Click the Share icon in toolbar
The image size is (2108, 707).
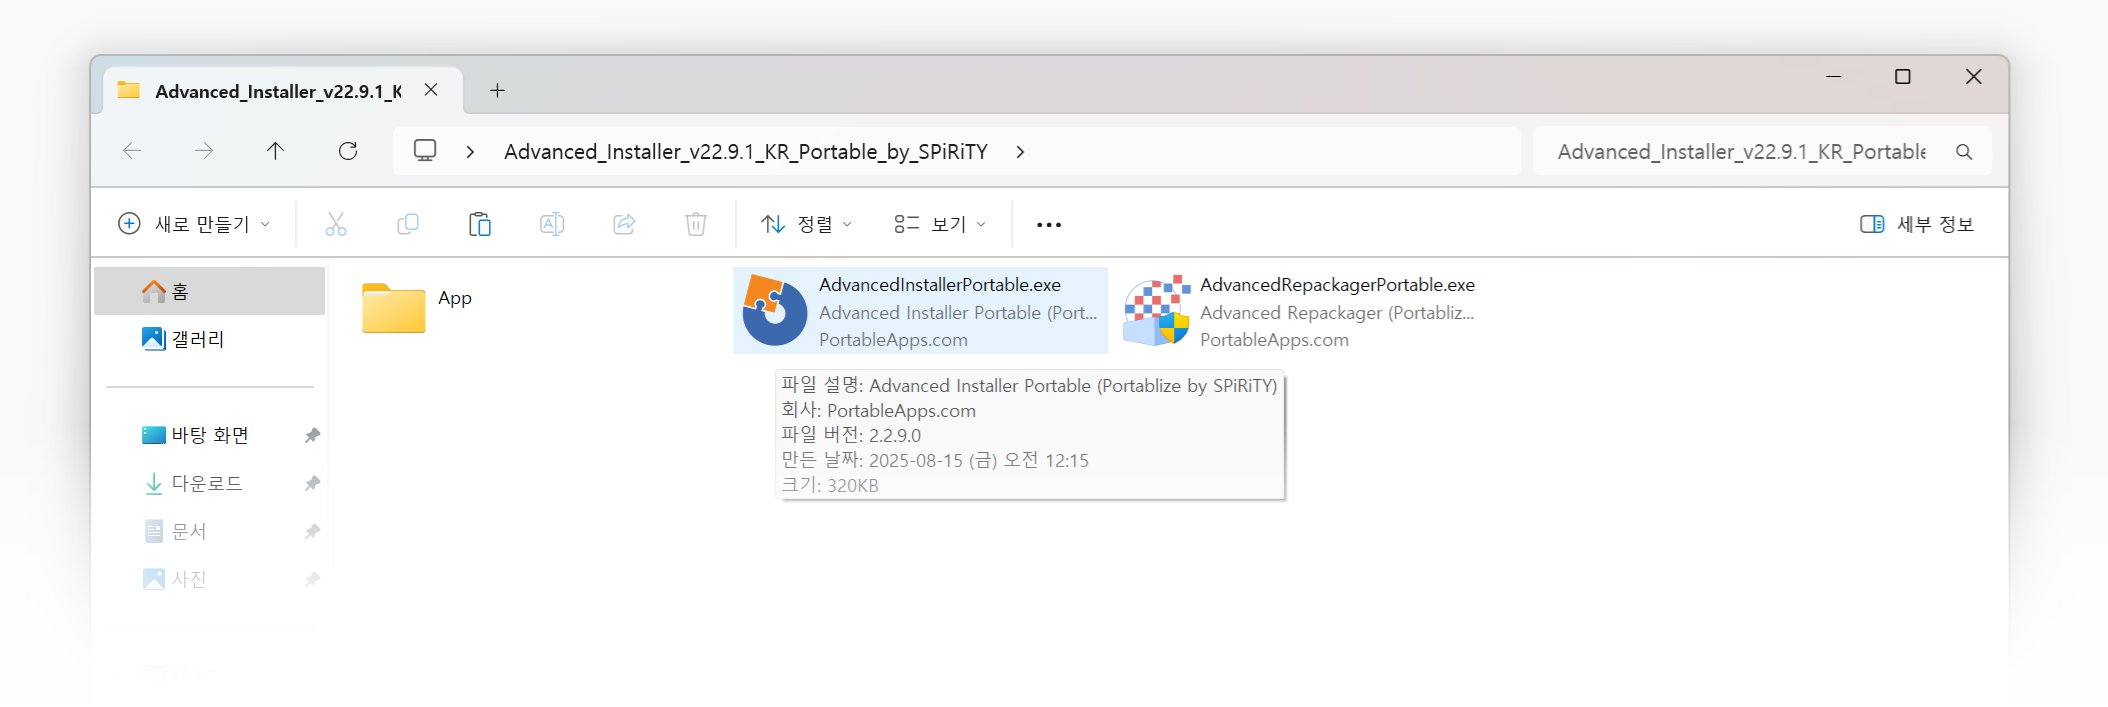click(x=624, y=224)
